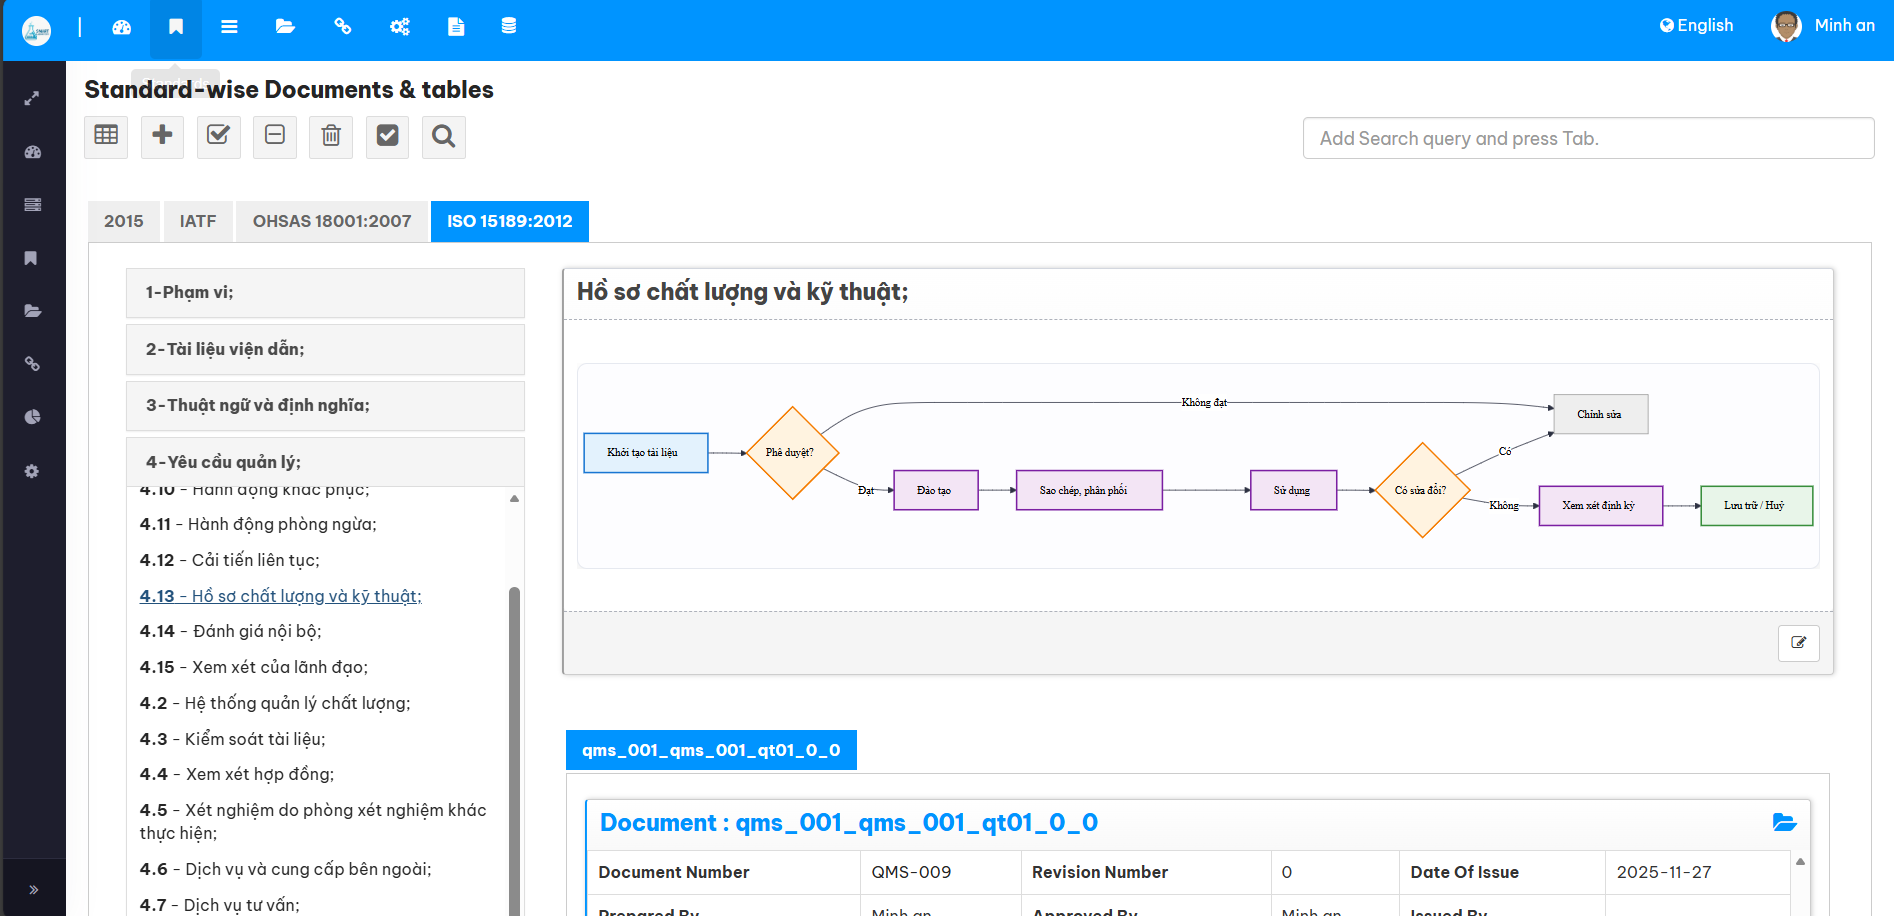This screenshot has height=916, width=1894.
Task: Click the search query input field
Action: (1587, 138)
